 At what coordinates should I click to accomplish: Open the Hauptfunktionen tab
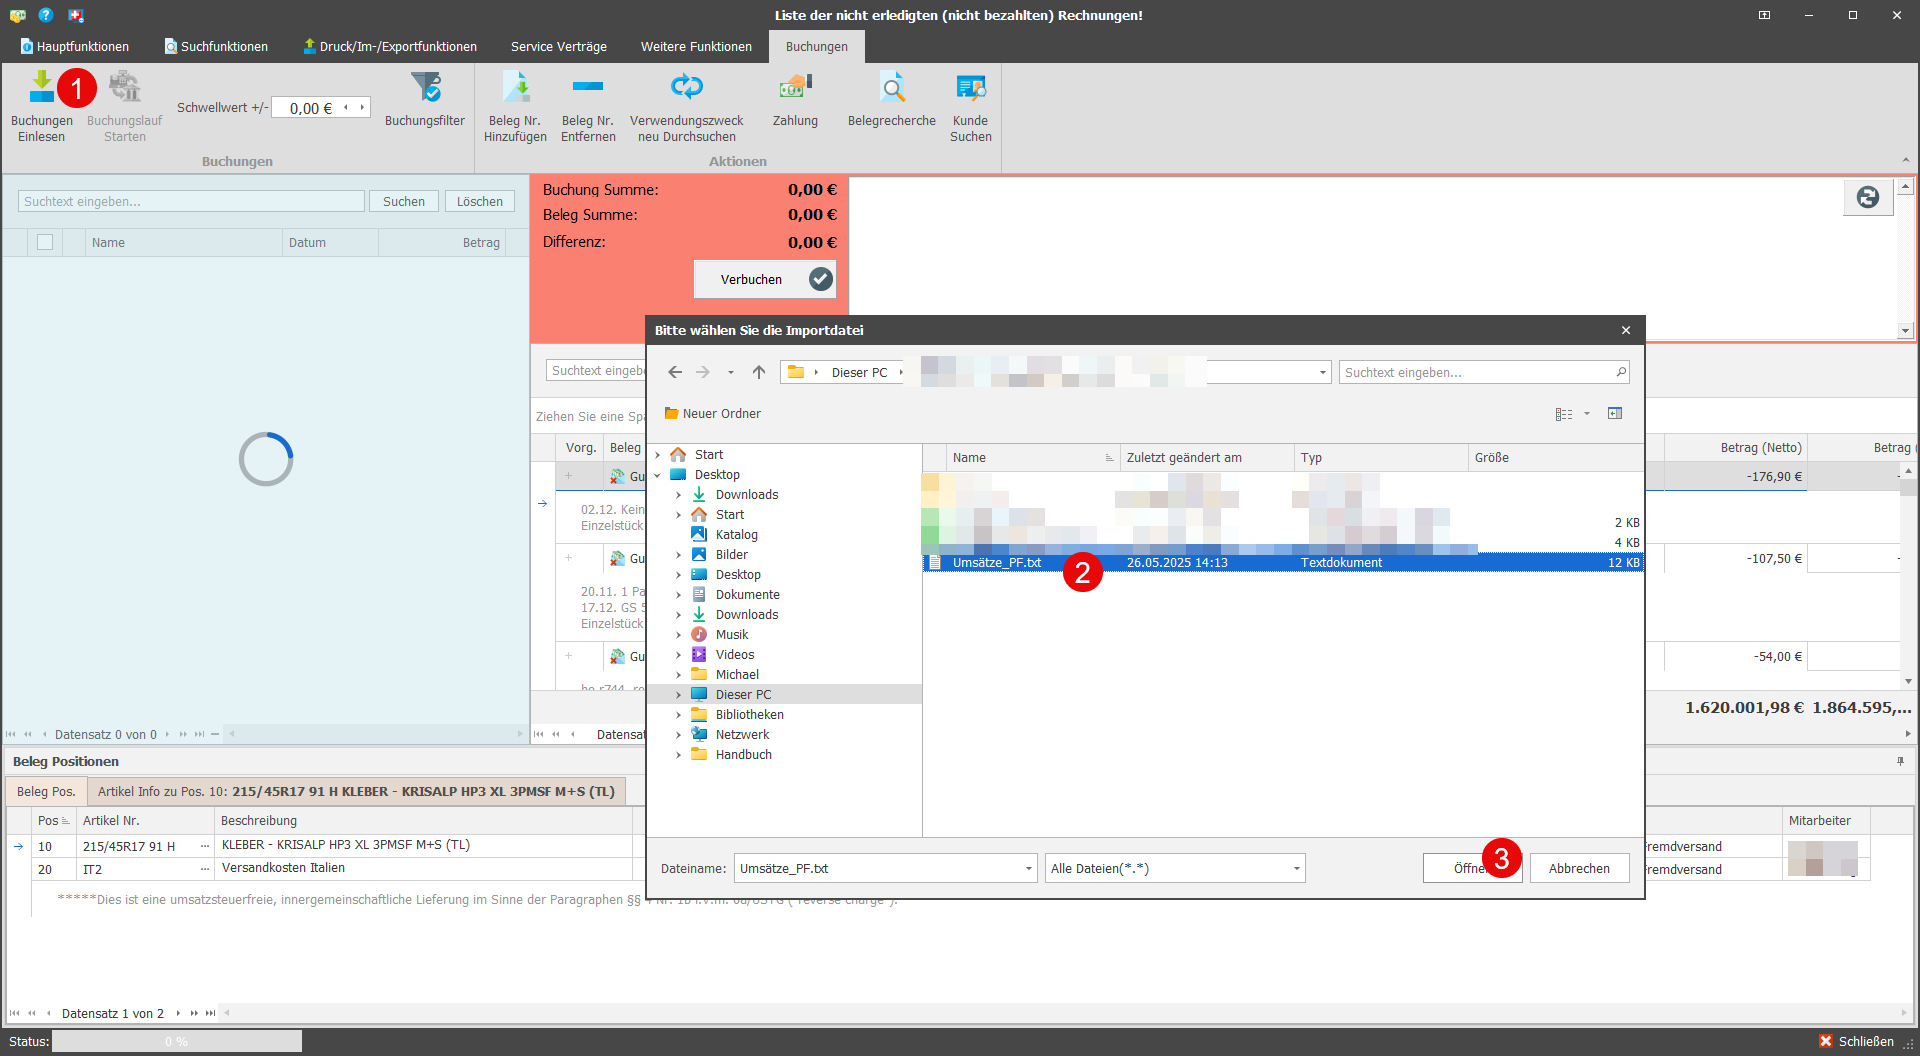[75, 46]
